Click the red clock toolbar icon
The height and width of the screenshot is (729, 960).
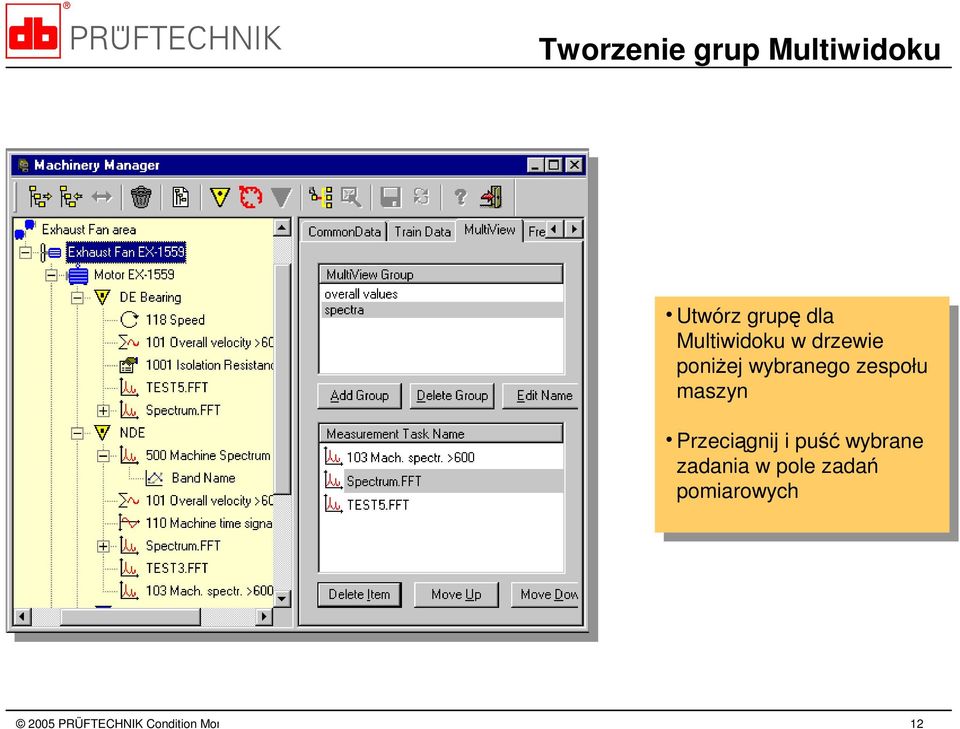pyautogui.click(x=250, y=197)
